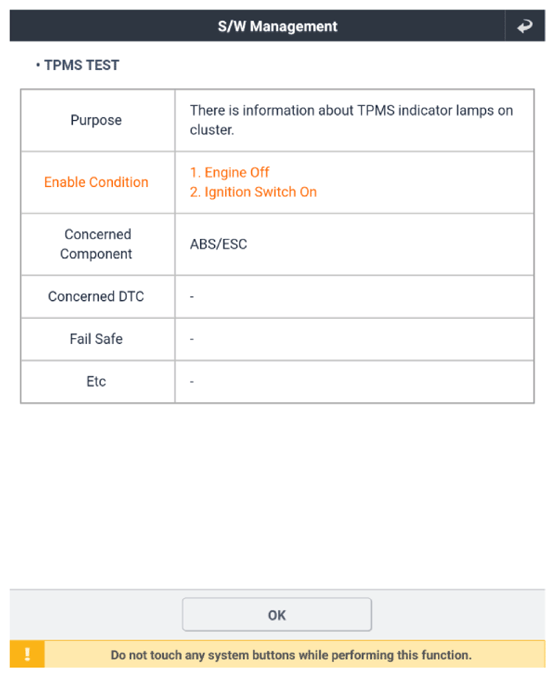555x677 pixels.
Task: Tap the yellow warning exclamation icon
Action: pyautogui.click(x=27, y=655)
